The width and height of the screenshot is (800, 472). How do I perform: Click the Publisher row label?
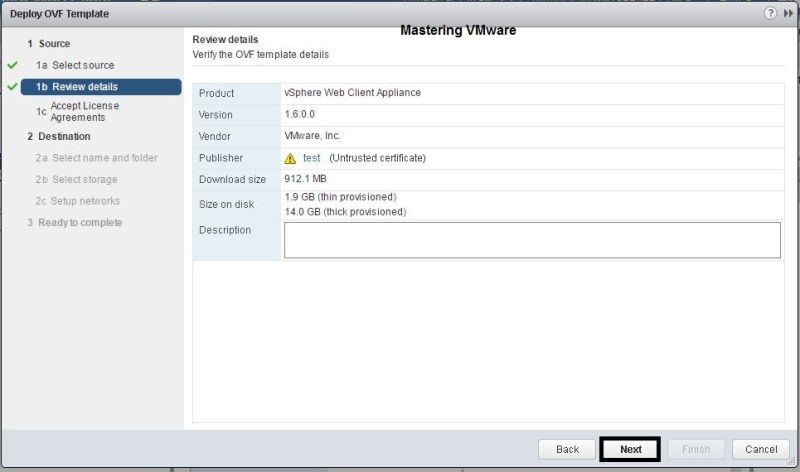(x=221, y=158)
